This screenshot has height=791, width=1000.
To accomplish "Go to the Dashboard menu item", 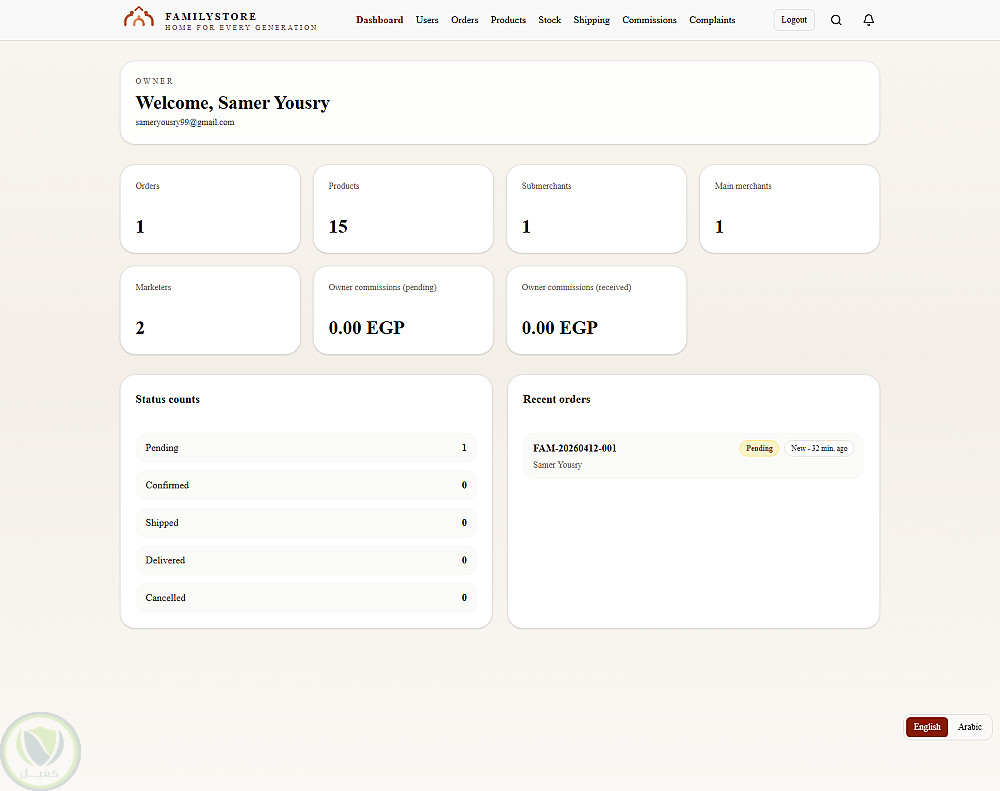I will coord(379,20).
